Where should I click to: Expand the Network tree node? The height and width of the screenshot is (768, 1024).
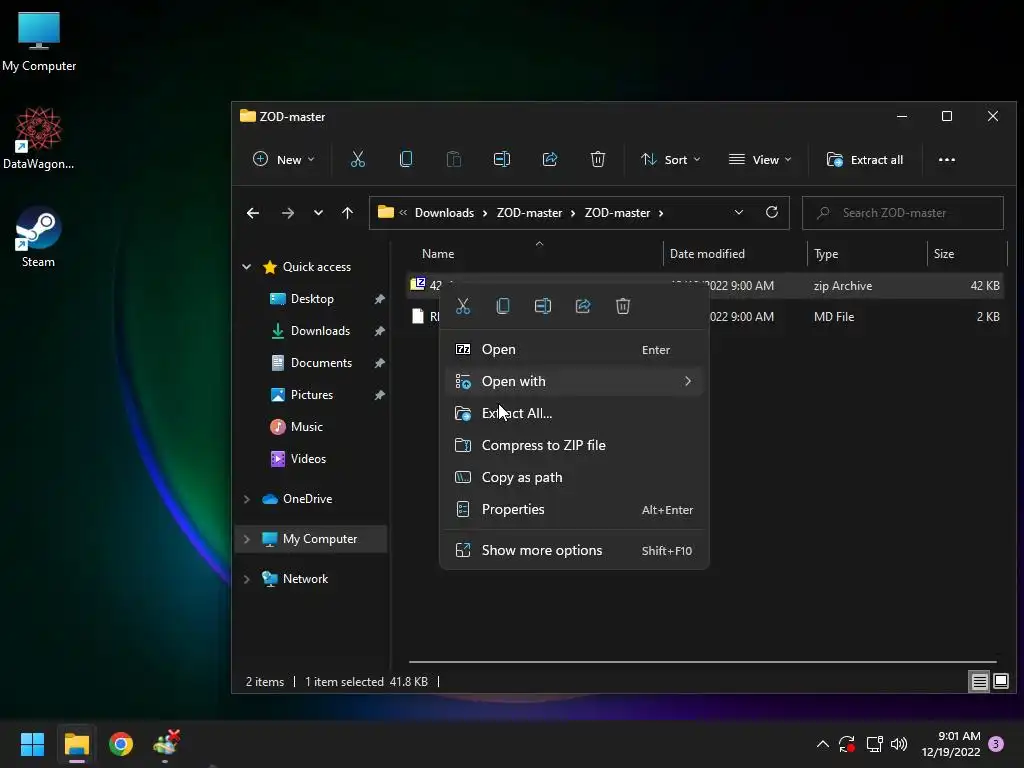246,579
